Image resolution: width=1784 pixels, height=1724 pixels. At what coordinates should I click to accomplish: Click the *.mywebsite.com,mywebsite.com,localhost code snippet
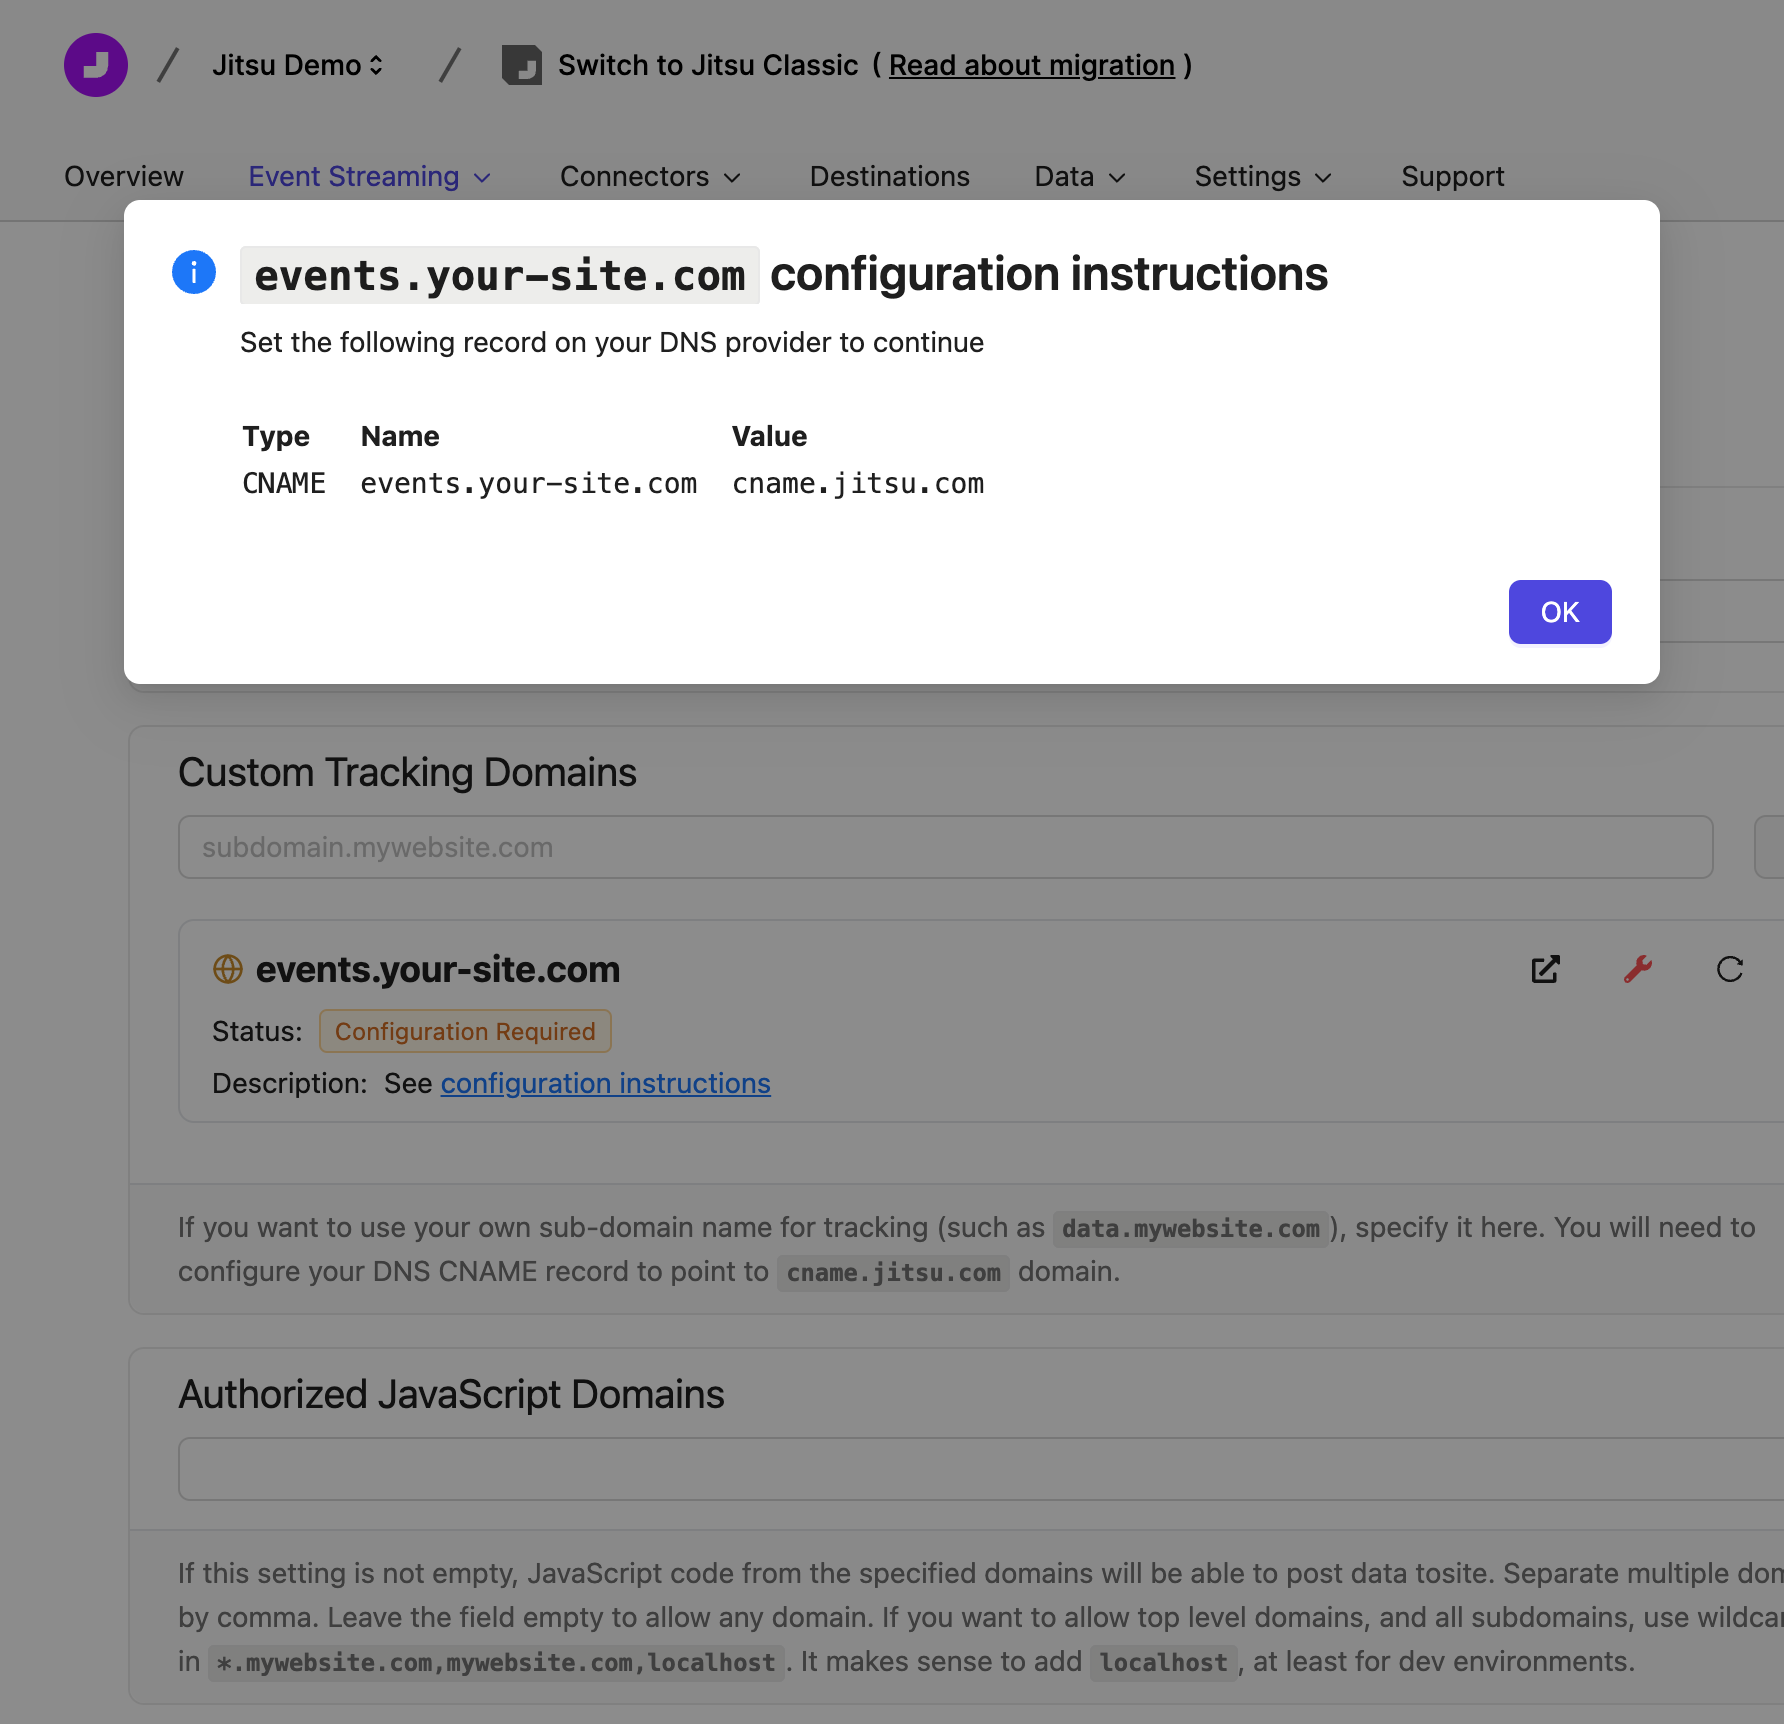[x=496, y=1662]
